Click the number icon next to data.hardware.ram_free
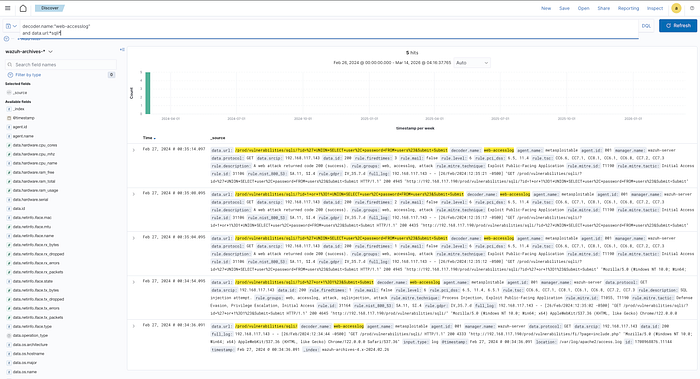The image size is (700, 379). point(9,172)
